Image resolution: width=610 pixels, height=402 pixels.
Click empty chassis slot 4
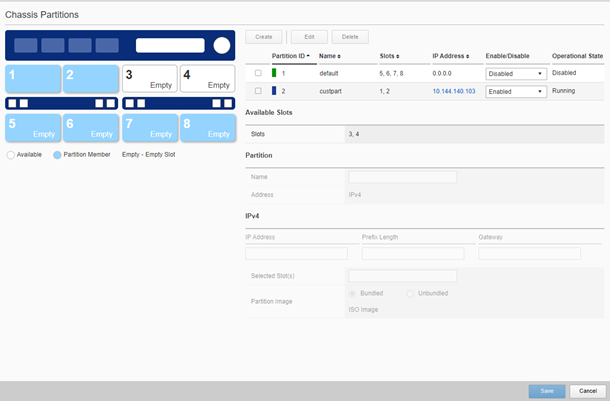(207, 79)
